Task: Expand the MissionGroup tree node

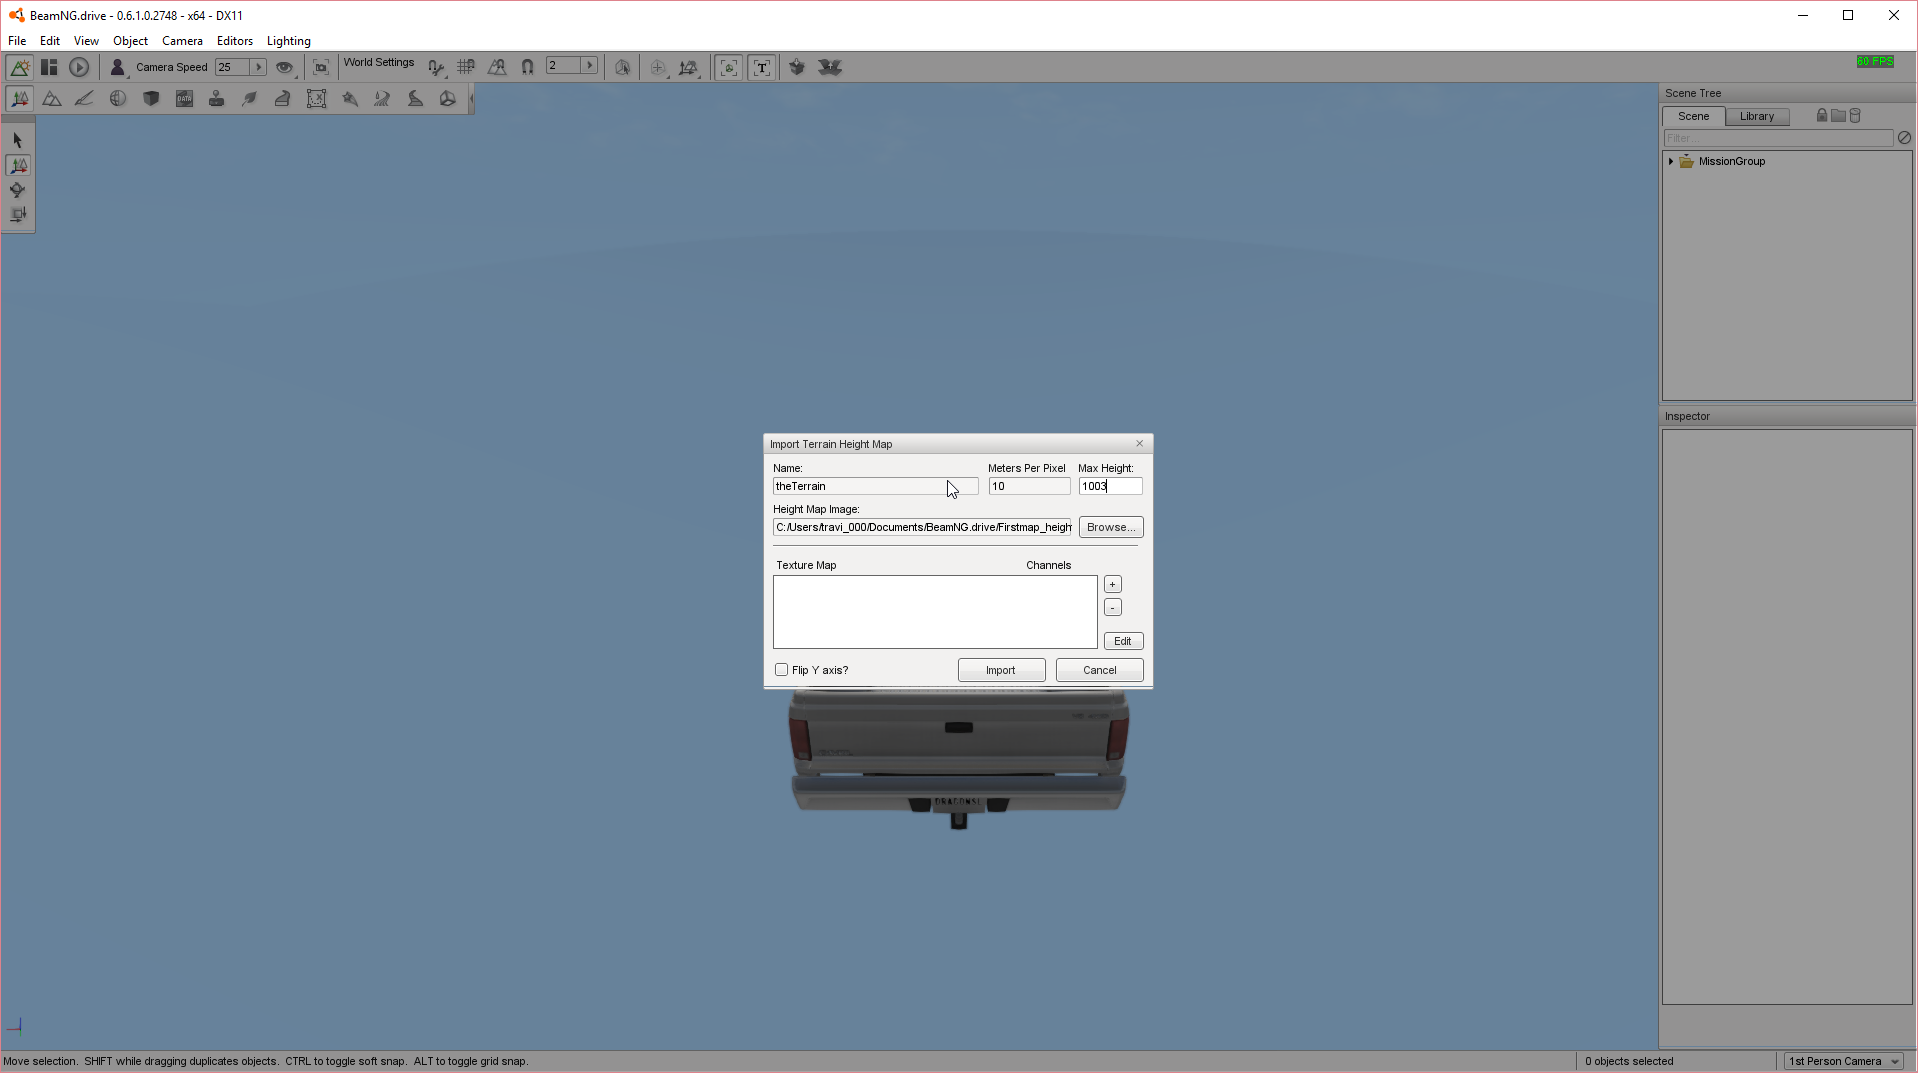Action: 1670,161
